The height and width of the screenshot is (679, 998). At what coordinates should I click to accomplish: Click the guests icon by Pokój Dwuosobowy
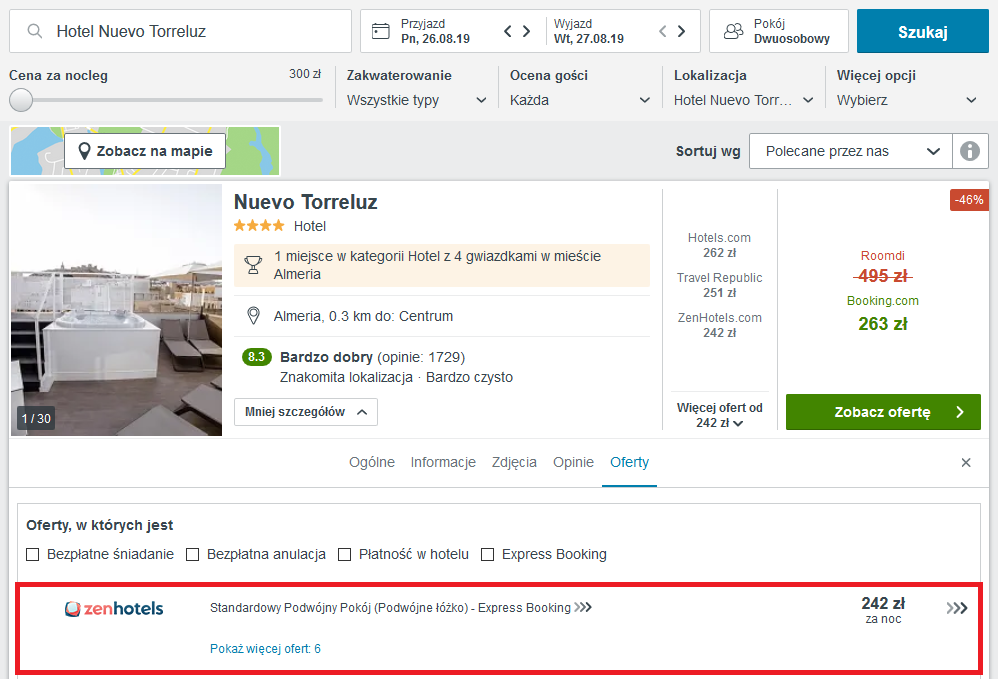point(734,31)
